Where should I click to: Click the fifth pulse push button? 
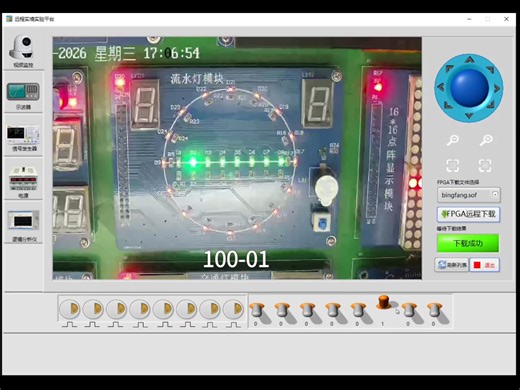(x=163, y=309)
